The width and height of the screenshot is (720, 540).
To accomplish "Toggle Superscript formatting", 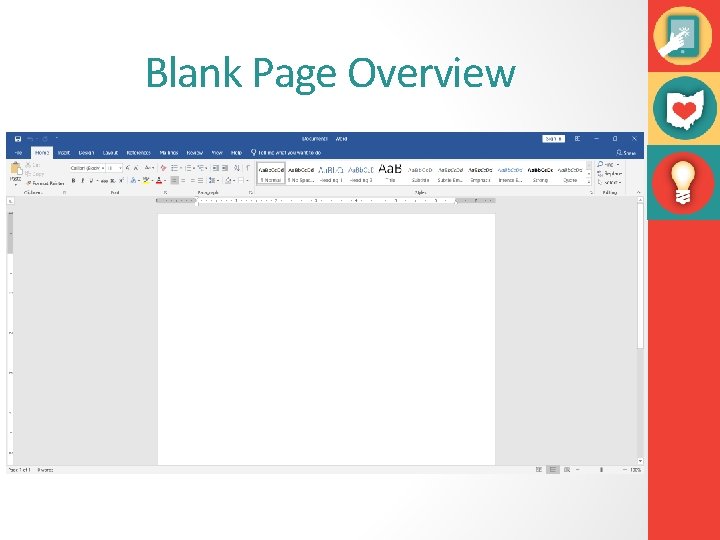I will 121,180.
